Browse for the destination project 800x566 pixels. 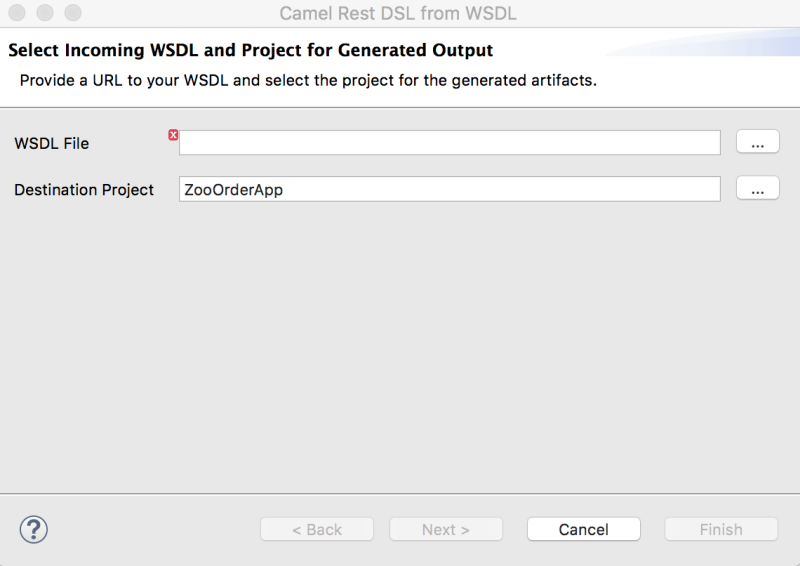(x=757, y=189)
